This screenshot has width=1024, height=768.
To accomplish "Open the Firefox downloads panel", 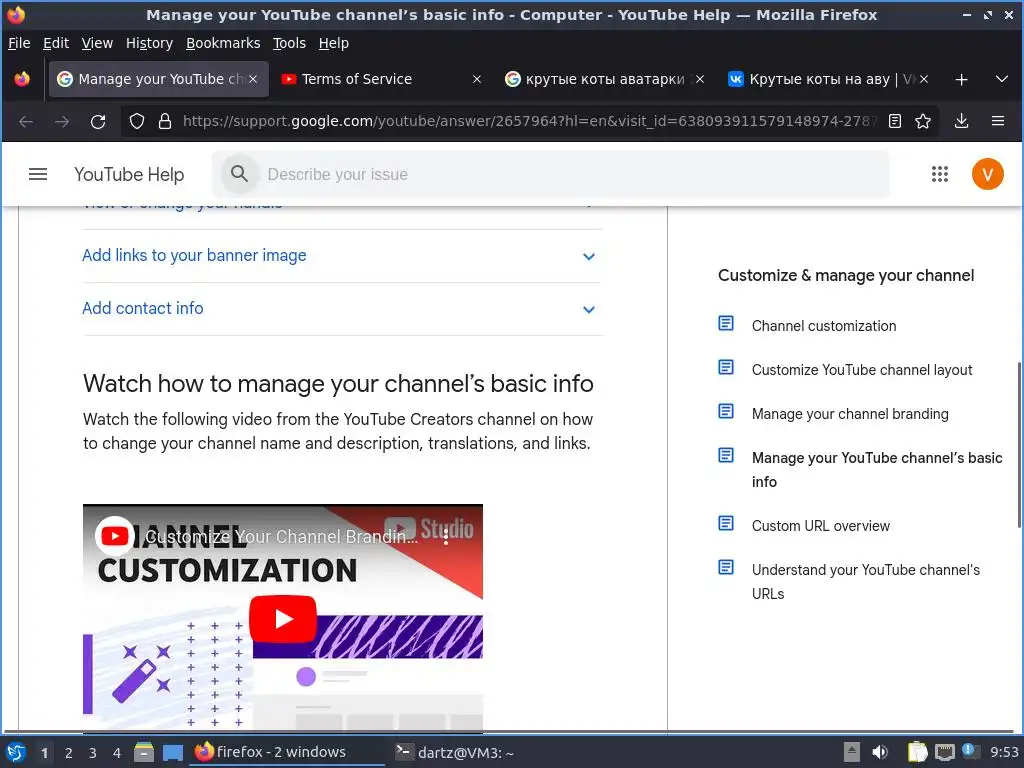I will 961,121.
